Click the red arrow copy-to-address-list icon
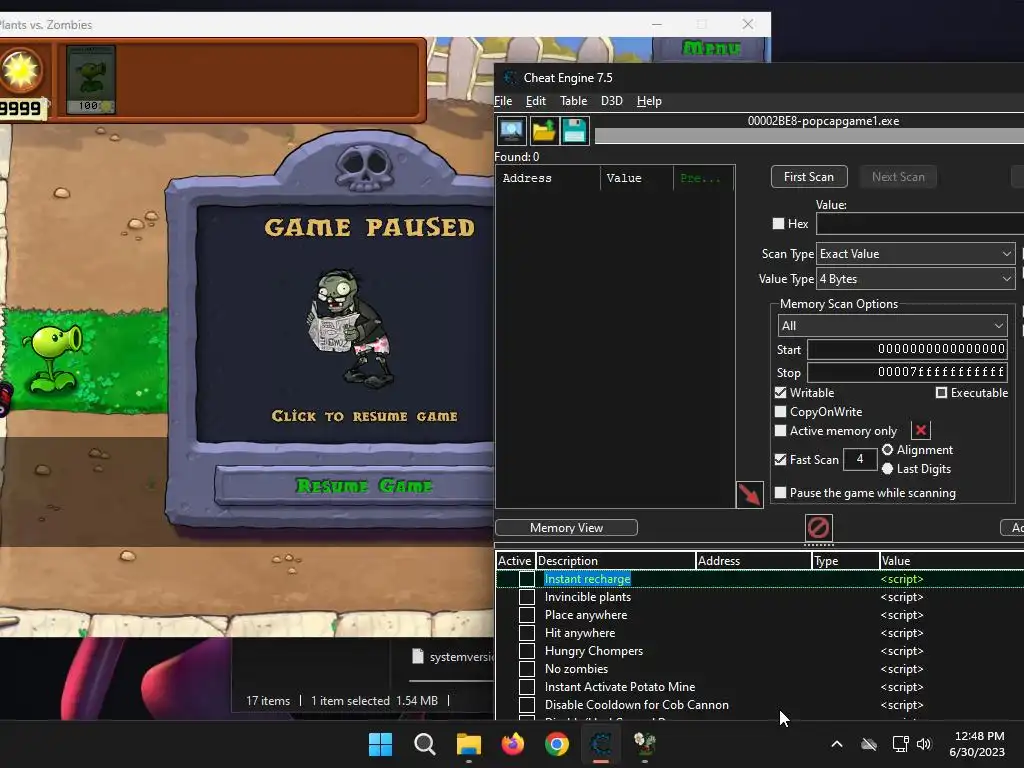1024x768 pixels. pyautogui.click(x=750, y=494)
